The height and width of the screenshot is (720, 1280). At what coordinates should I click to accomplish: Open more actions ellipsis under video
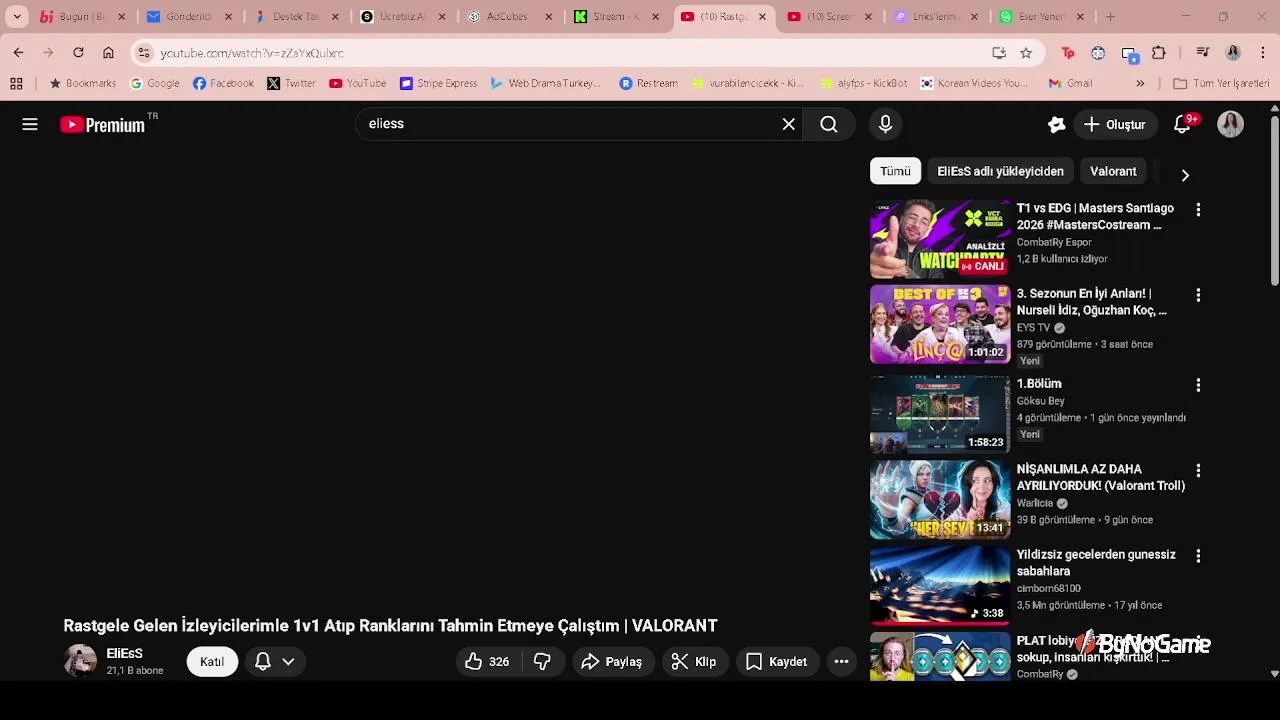click(841, 661)
